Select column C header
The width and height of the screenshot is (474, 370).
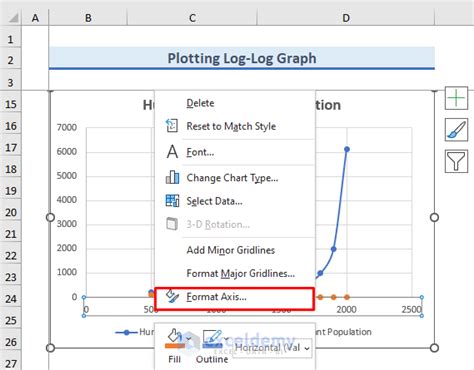tap(192, 18)
